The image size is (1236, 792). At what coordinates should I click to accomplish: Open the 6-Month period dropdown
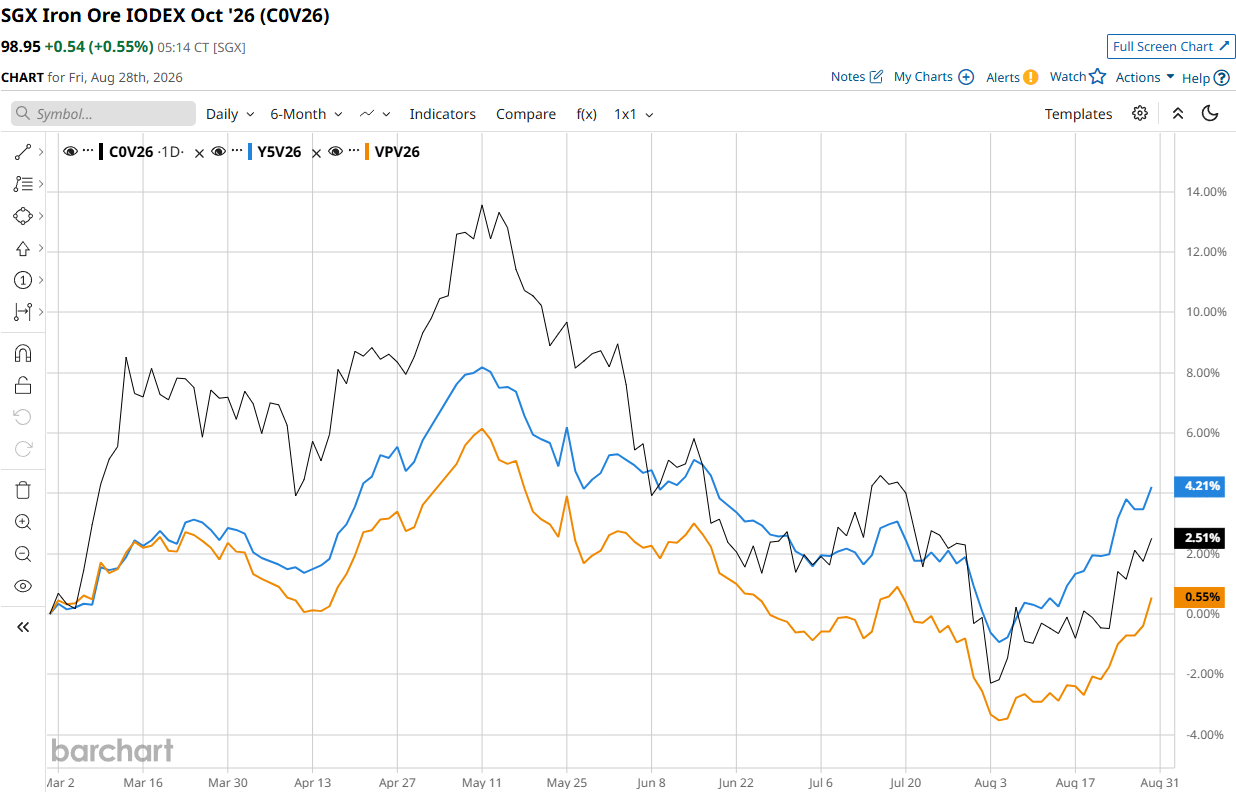click(306, 114)
